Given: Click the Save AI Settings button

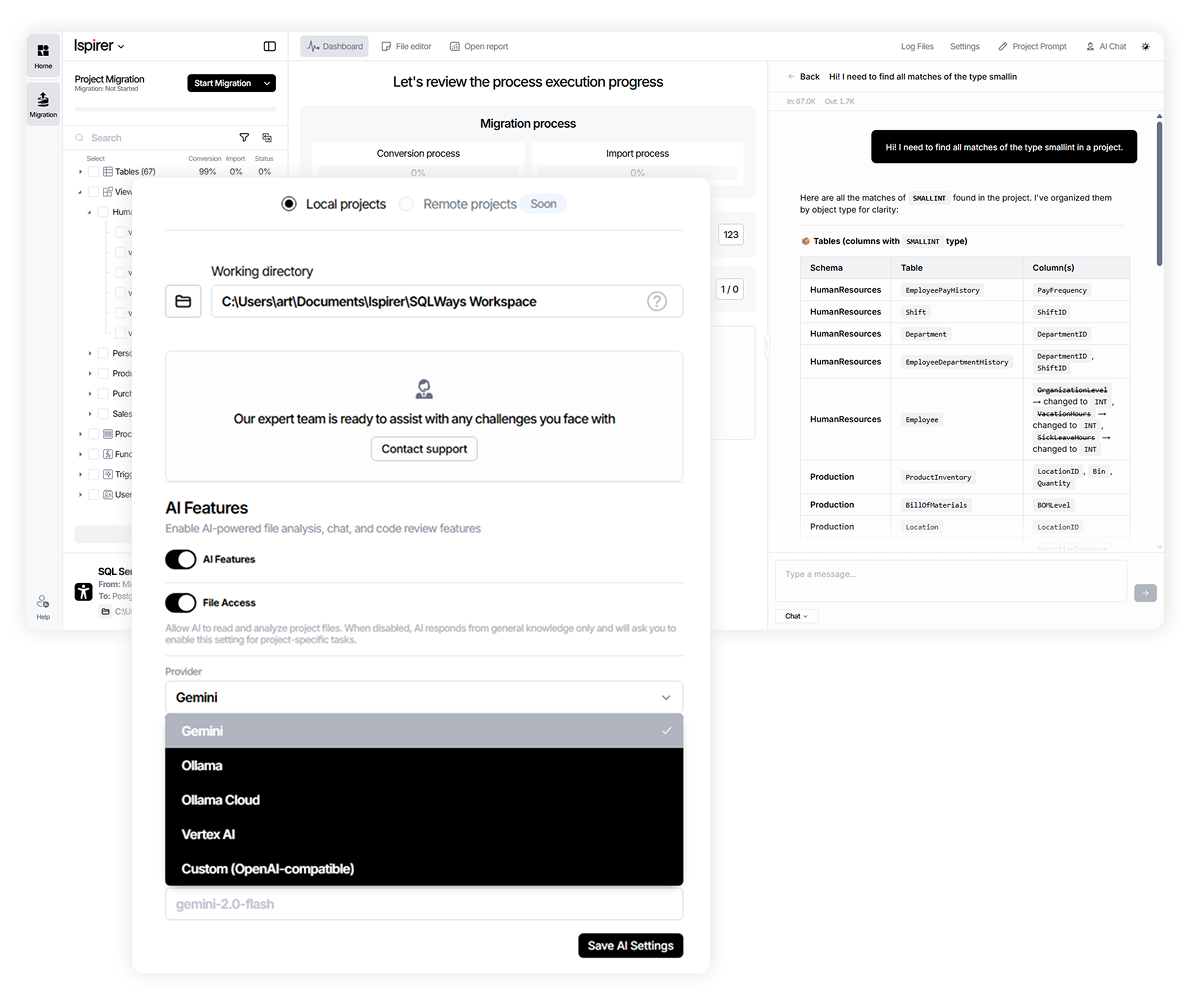Looking at the screenshot, I should 630,945.
